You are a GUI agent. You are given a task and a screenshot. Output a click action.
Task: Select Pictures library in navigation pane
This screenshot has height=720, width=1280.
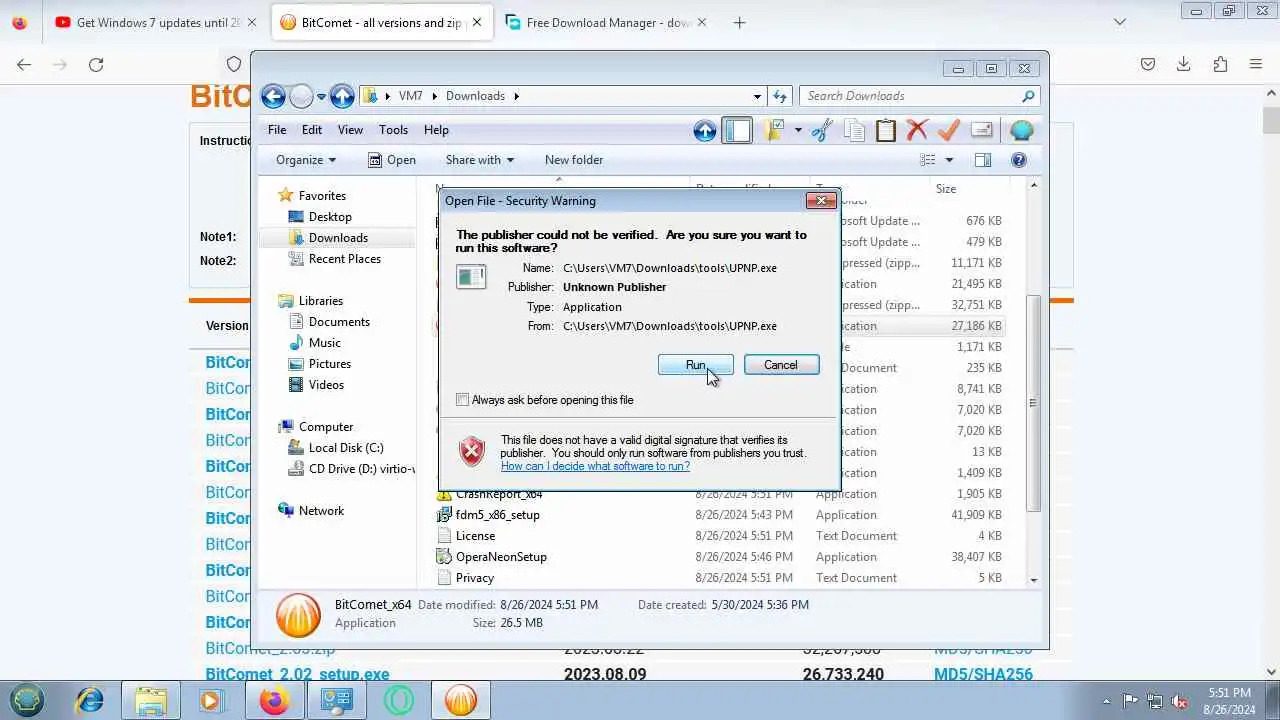point(330,364)
